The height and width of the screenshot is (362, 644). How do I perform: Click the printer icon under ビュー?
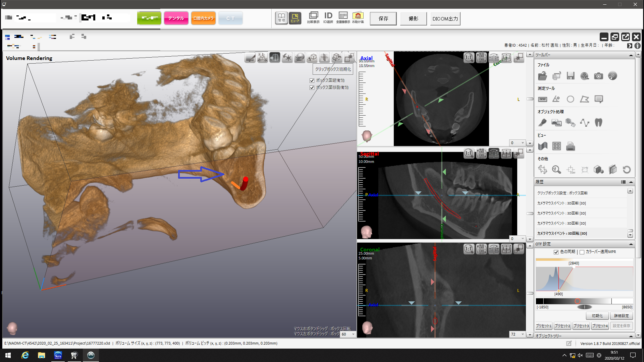point(570,146)
